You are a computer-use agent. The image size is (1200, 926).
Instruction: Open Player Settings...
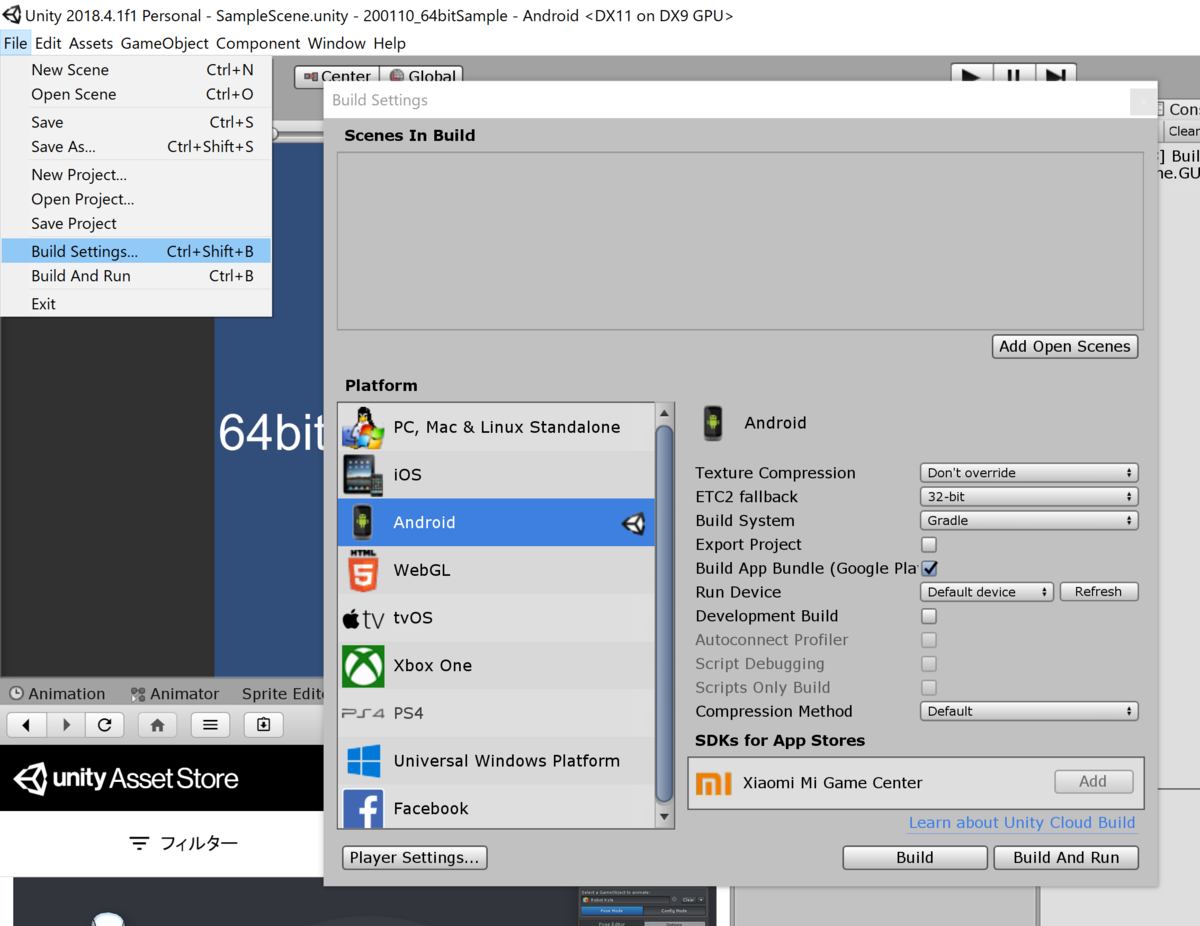pyautogui.click(x=414, y=857)
